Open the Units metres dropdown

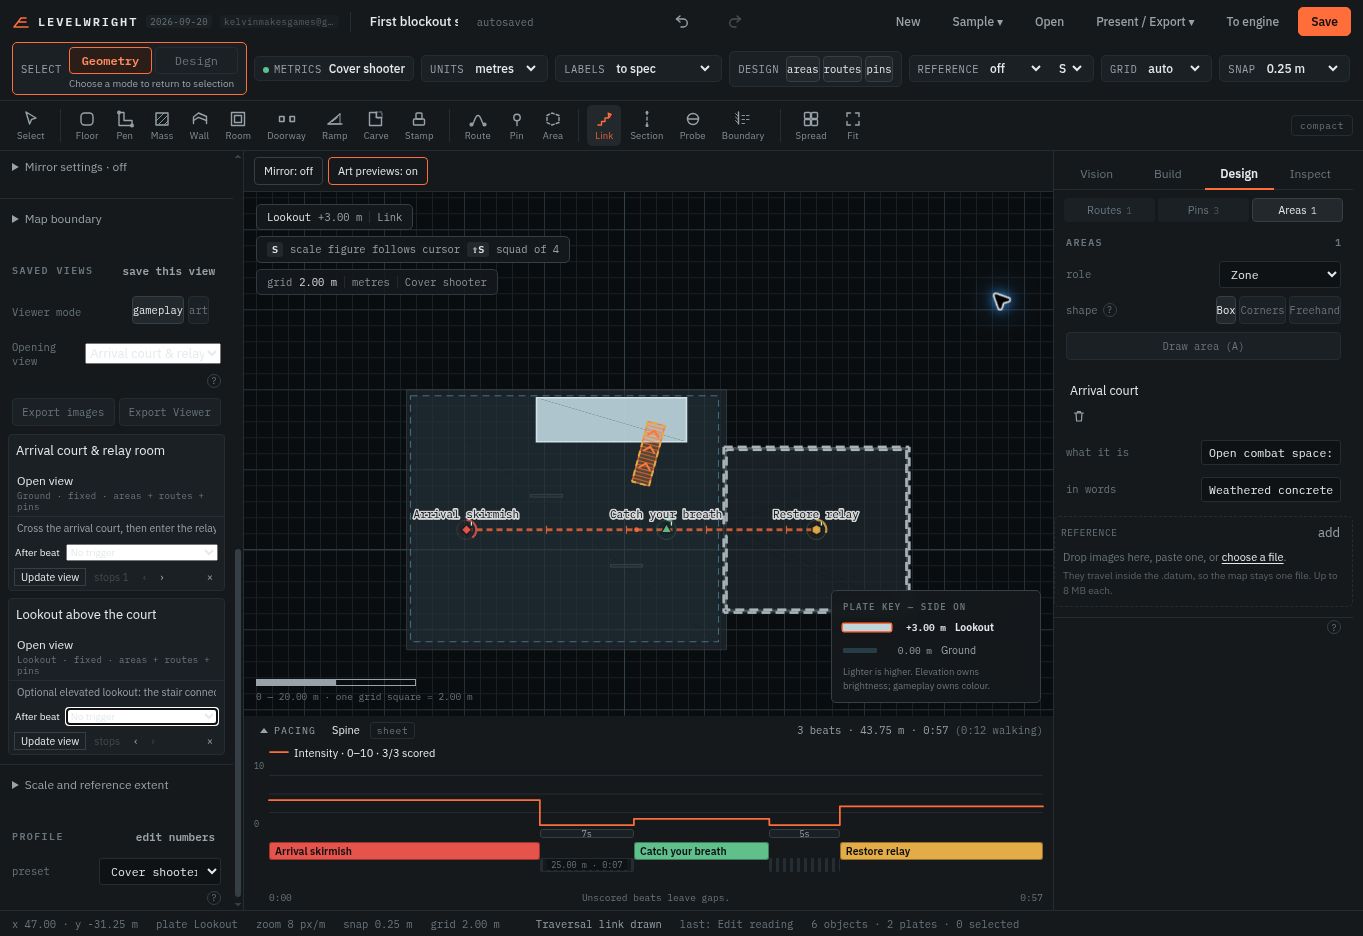tap(507, 69)
